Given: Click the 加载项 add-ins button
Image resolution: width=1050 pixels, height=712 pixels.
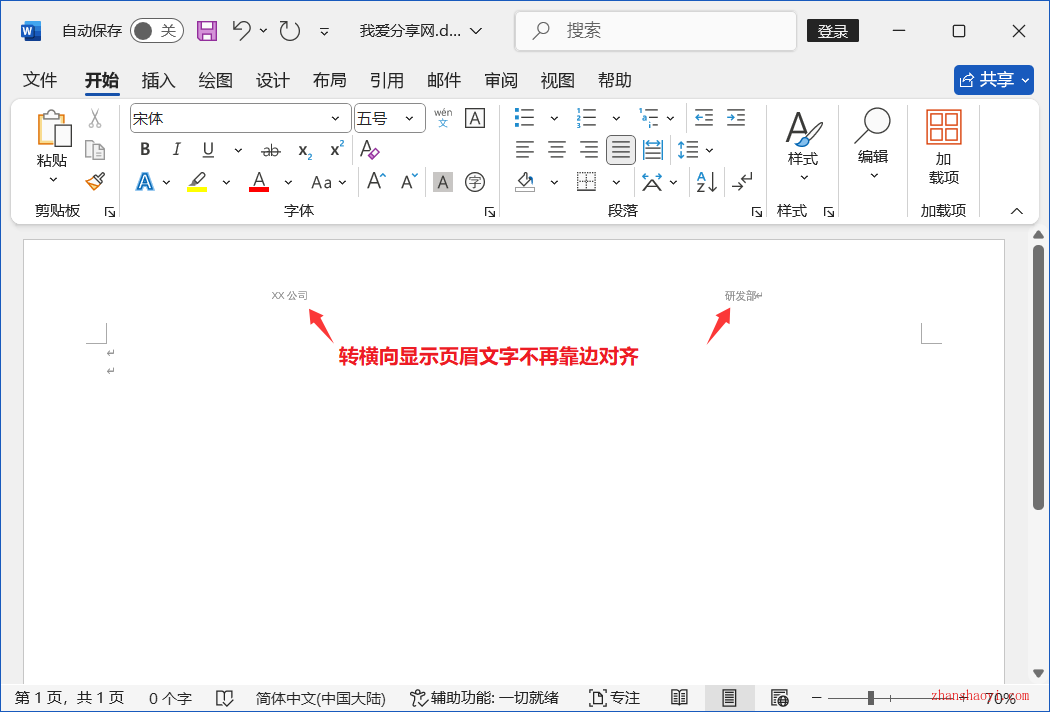Looking at the screenshot, I should pyautogui.click(x=944, y=147).
